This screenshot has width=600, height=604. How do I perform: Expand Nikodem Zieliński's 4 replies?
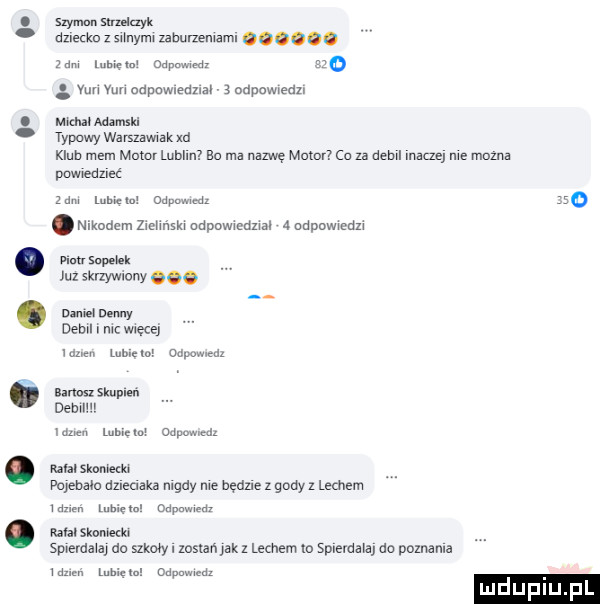pyautogui.click(x=221, y=225)
